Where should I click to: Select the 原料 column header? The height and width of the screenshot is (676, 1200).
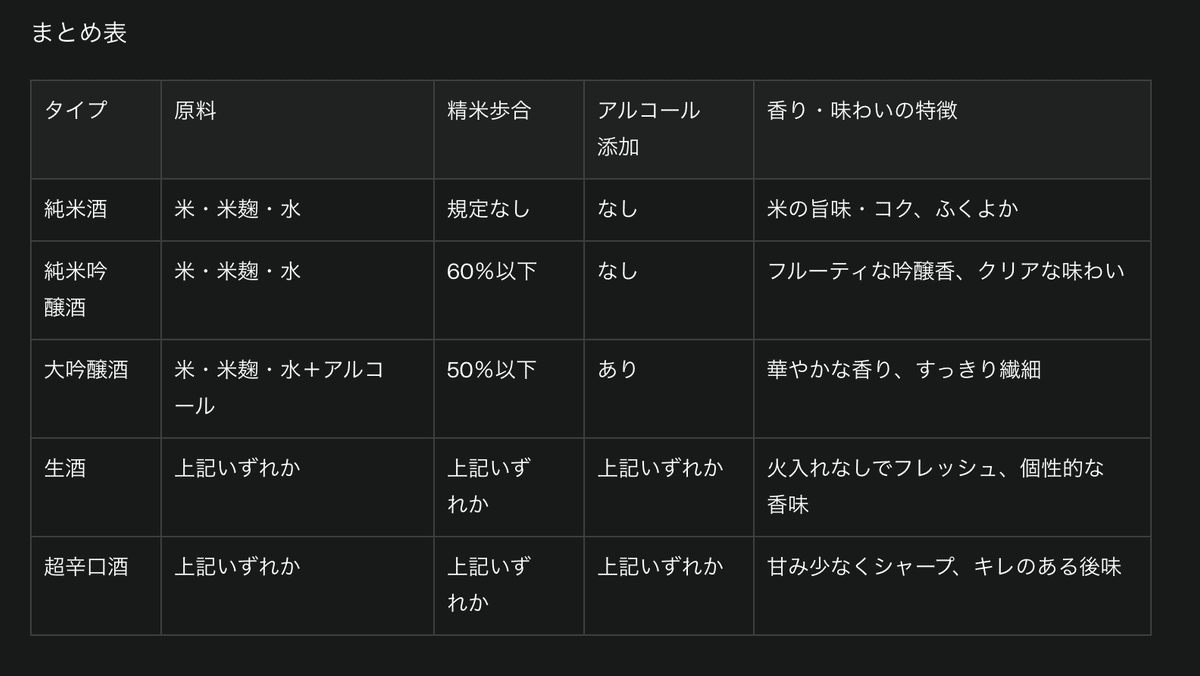click(x=297, y=130)
